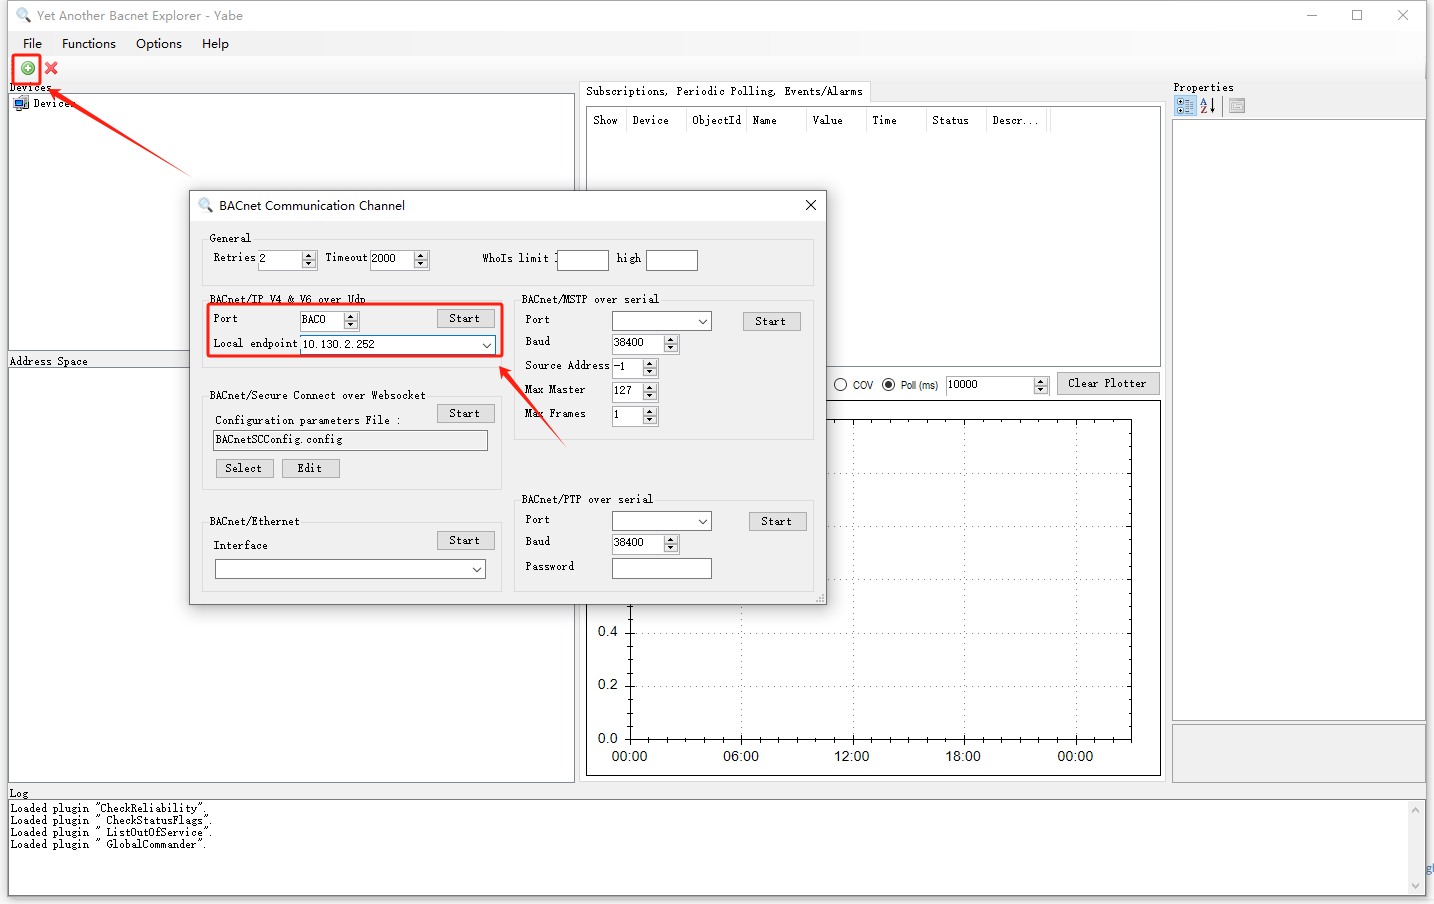The height and width of the screenshot is (904, 1434).
Task: Click log line mentioning GlobalCommander plugin
Action: click(108, 845)
